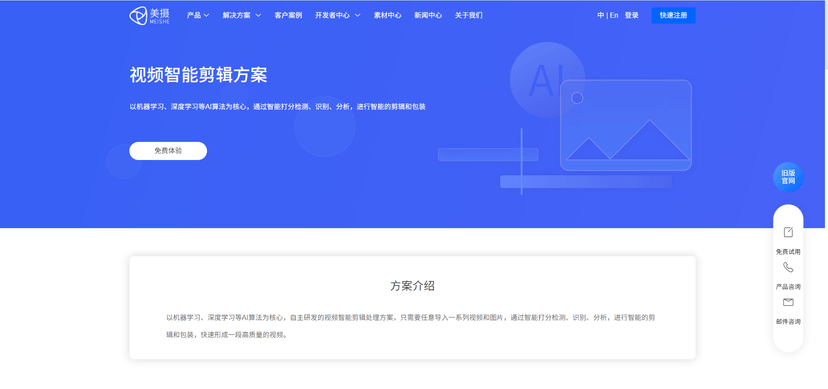Open 素材中心 in the navigation bar
The width and height of the screenshot is (828, 389).
click(388, 15)
